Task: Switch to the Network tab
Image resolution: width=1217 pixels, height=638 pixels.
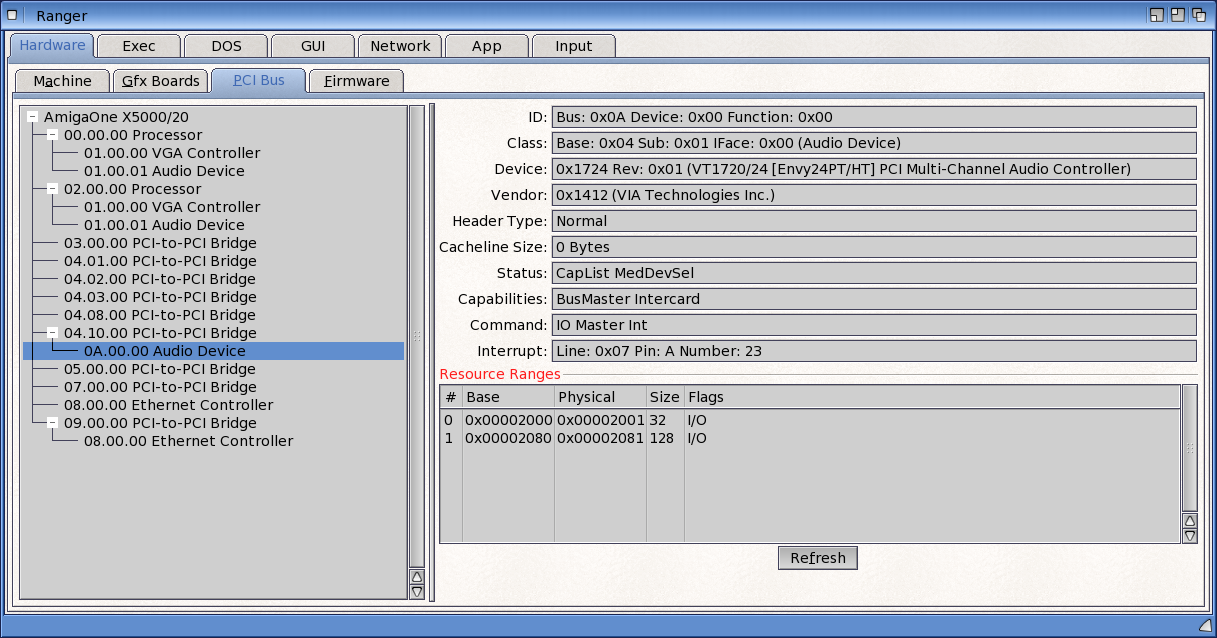Action: click(x=400, y=46)
